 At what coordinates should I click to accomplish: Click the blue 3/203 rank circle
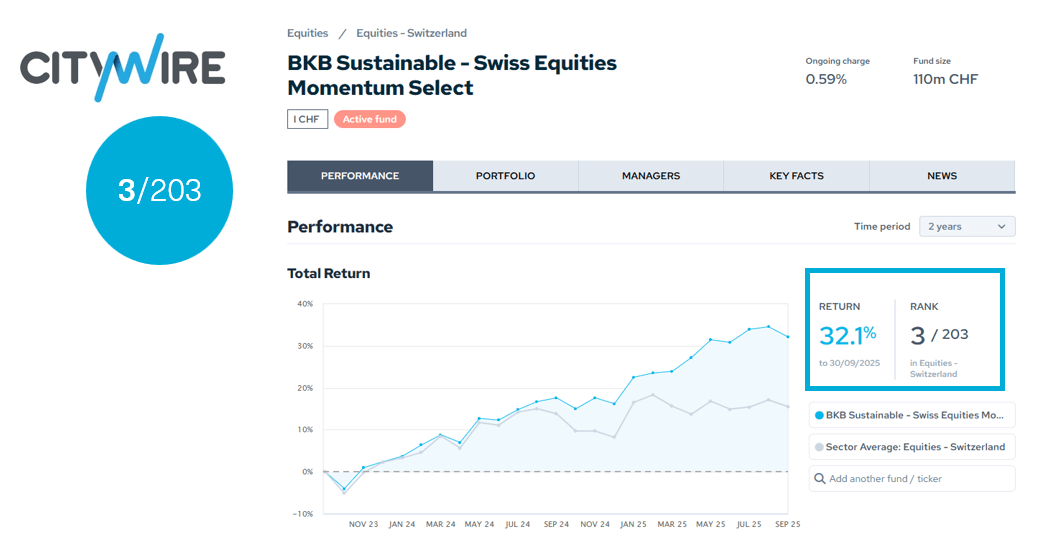click(159, 190)
